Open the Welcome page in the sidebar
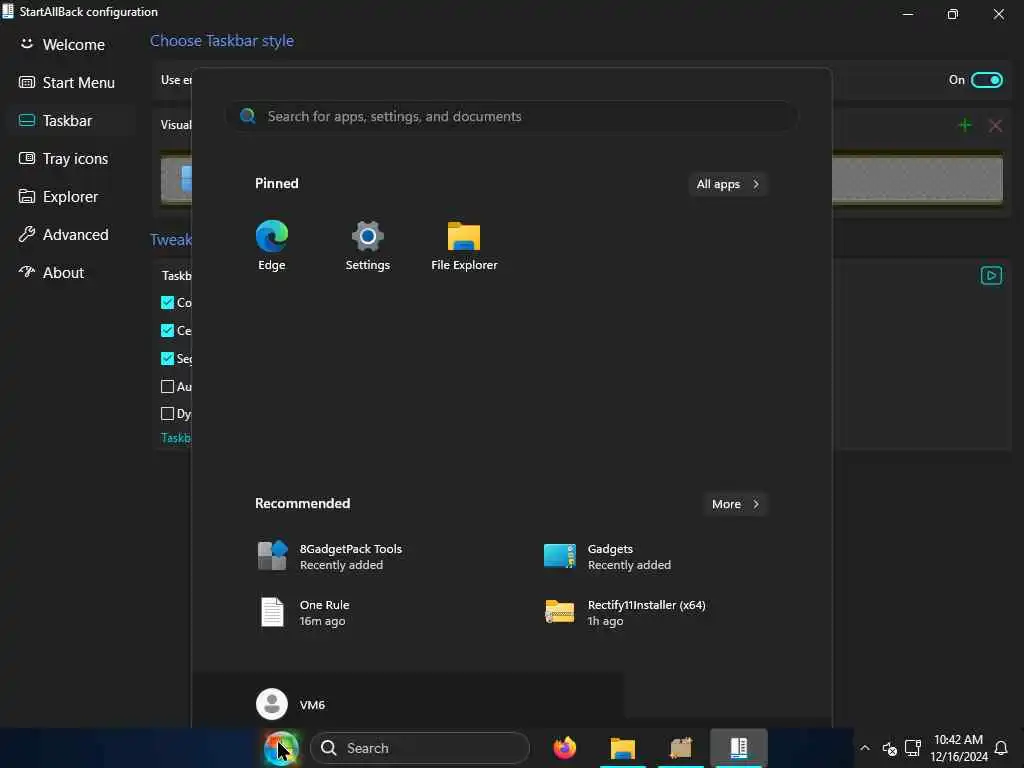This screenshot has height=768, width=1024. click(63, 44)
